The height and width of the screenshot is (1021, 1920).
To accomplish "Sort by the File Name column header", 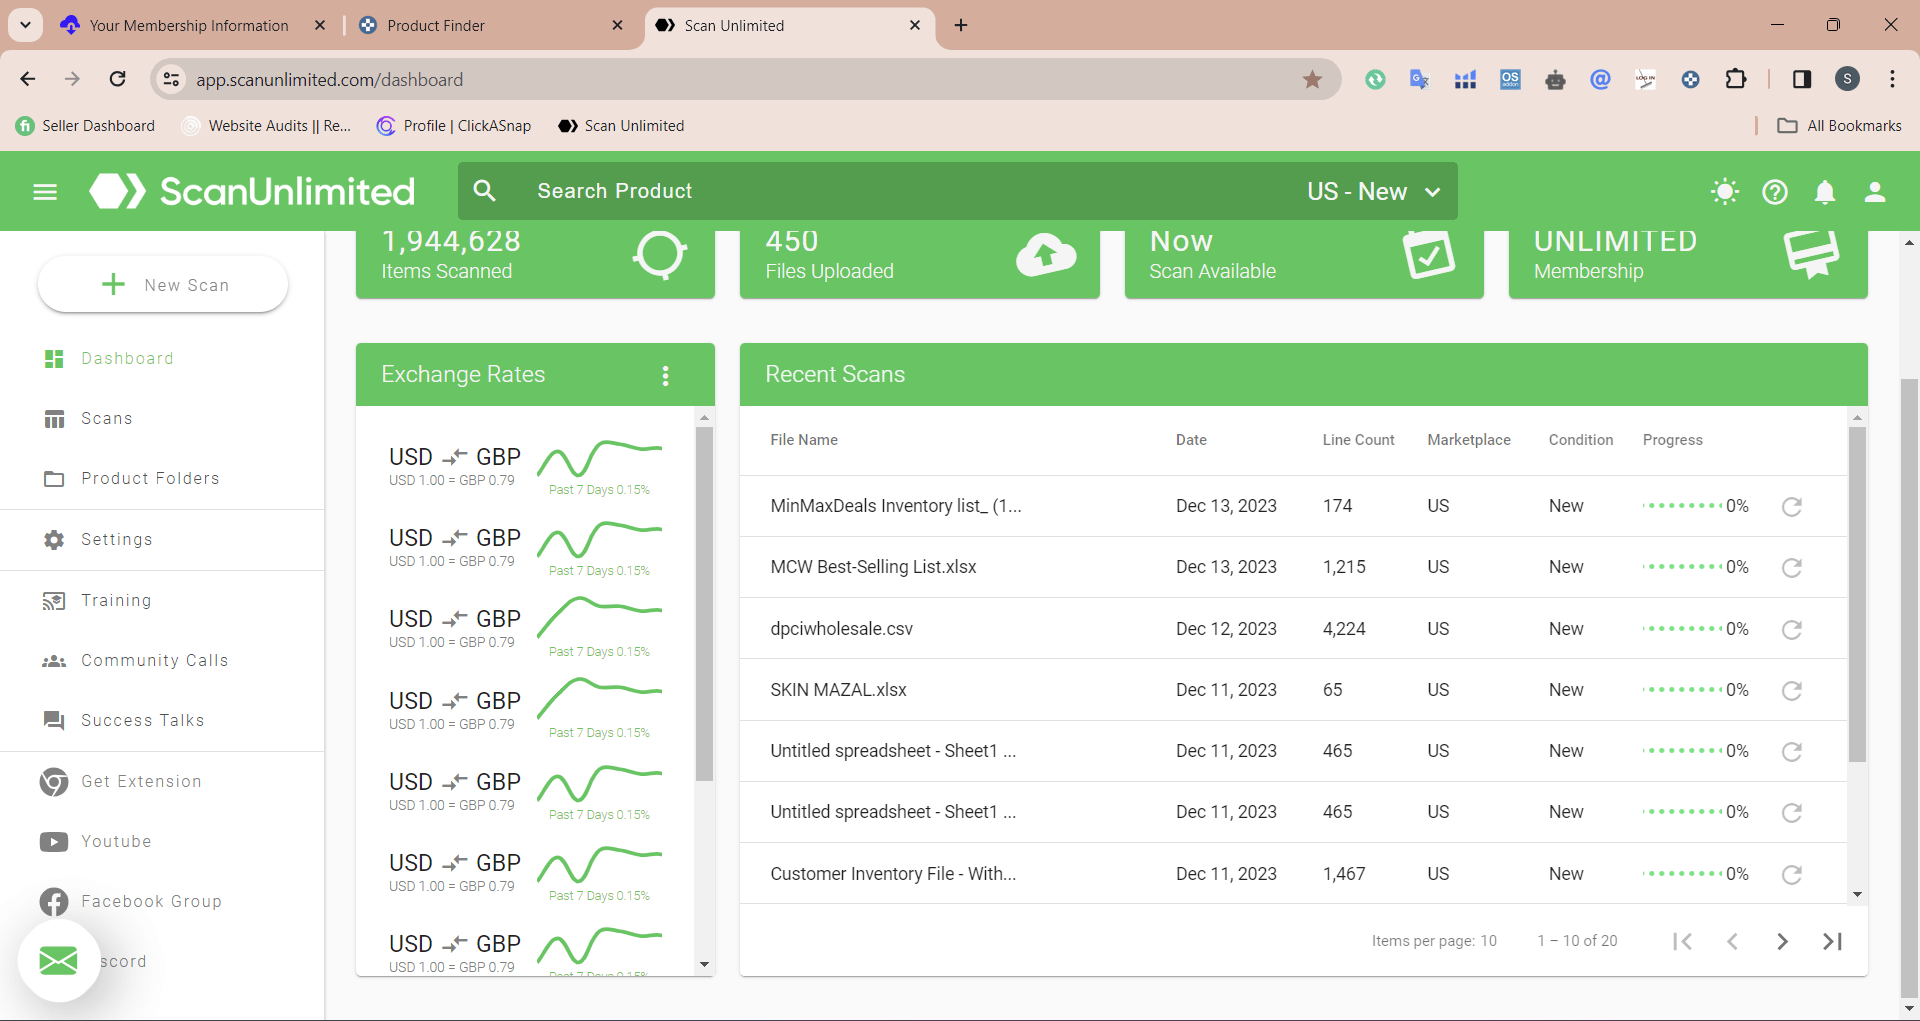I will [804, 440].
